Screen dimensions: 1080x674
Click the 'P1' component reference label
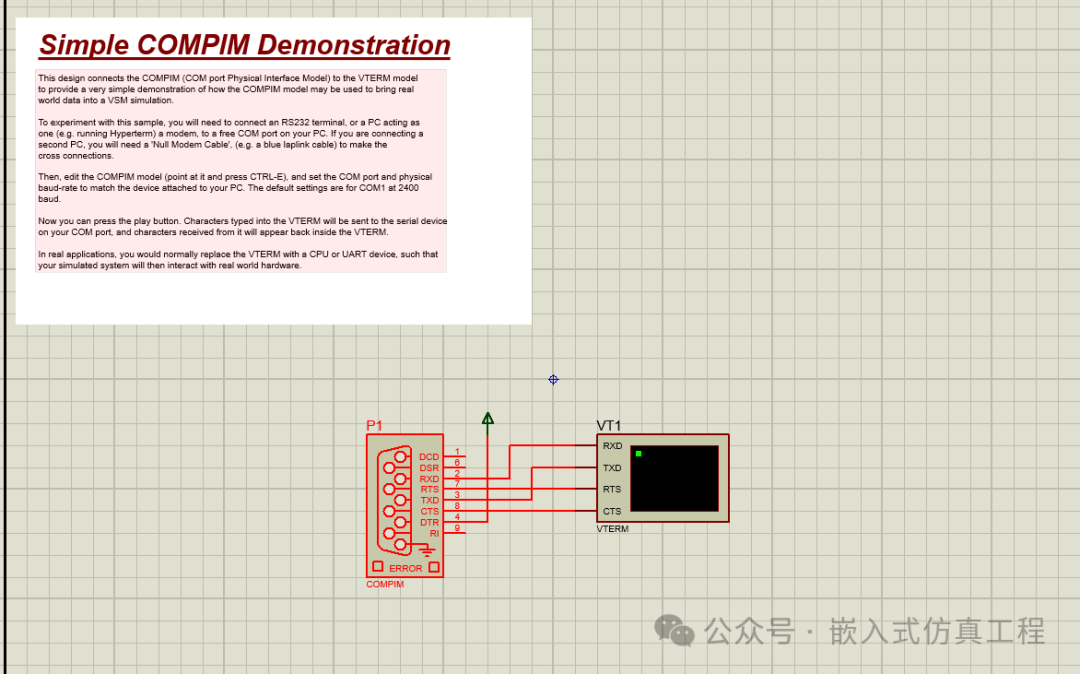[x=374, y=425]
